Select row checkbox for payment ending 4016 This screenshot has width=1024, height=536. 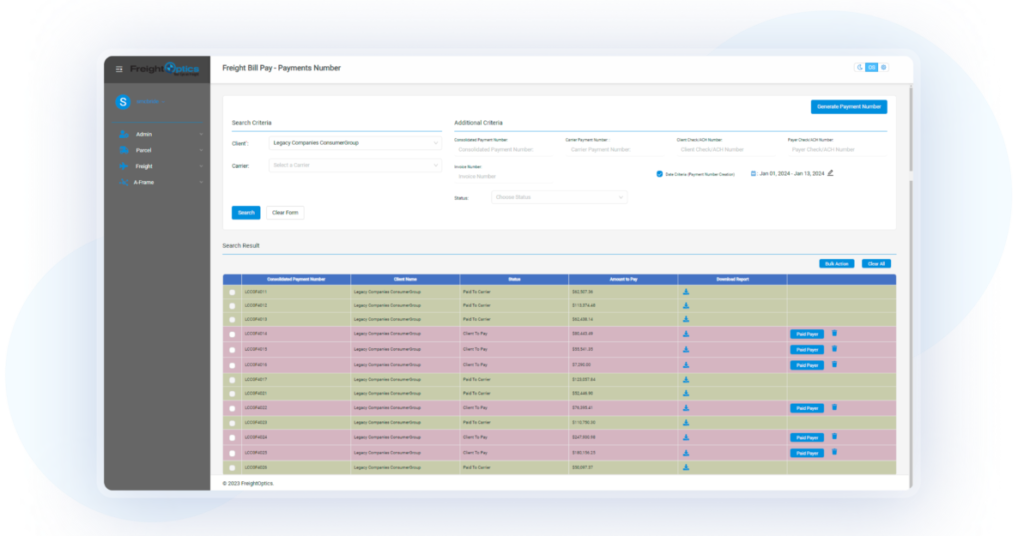pos(232,366)
